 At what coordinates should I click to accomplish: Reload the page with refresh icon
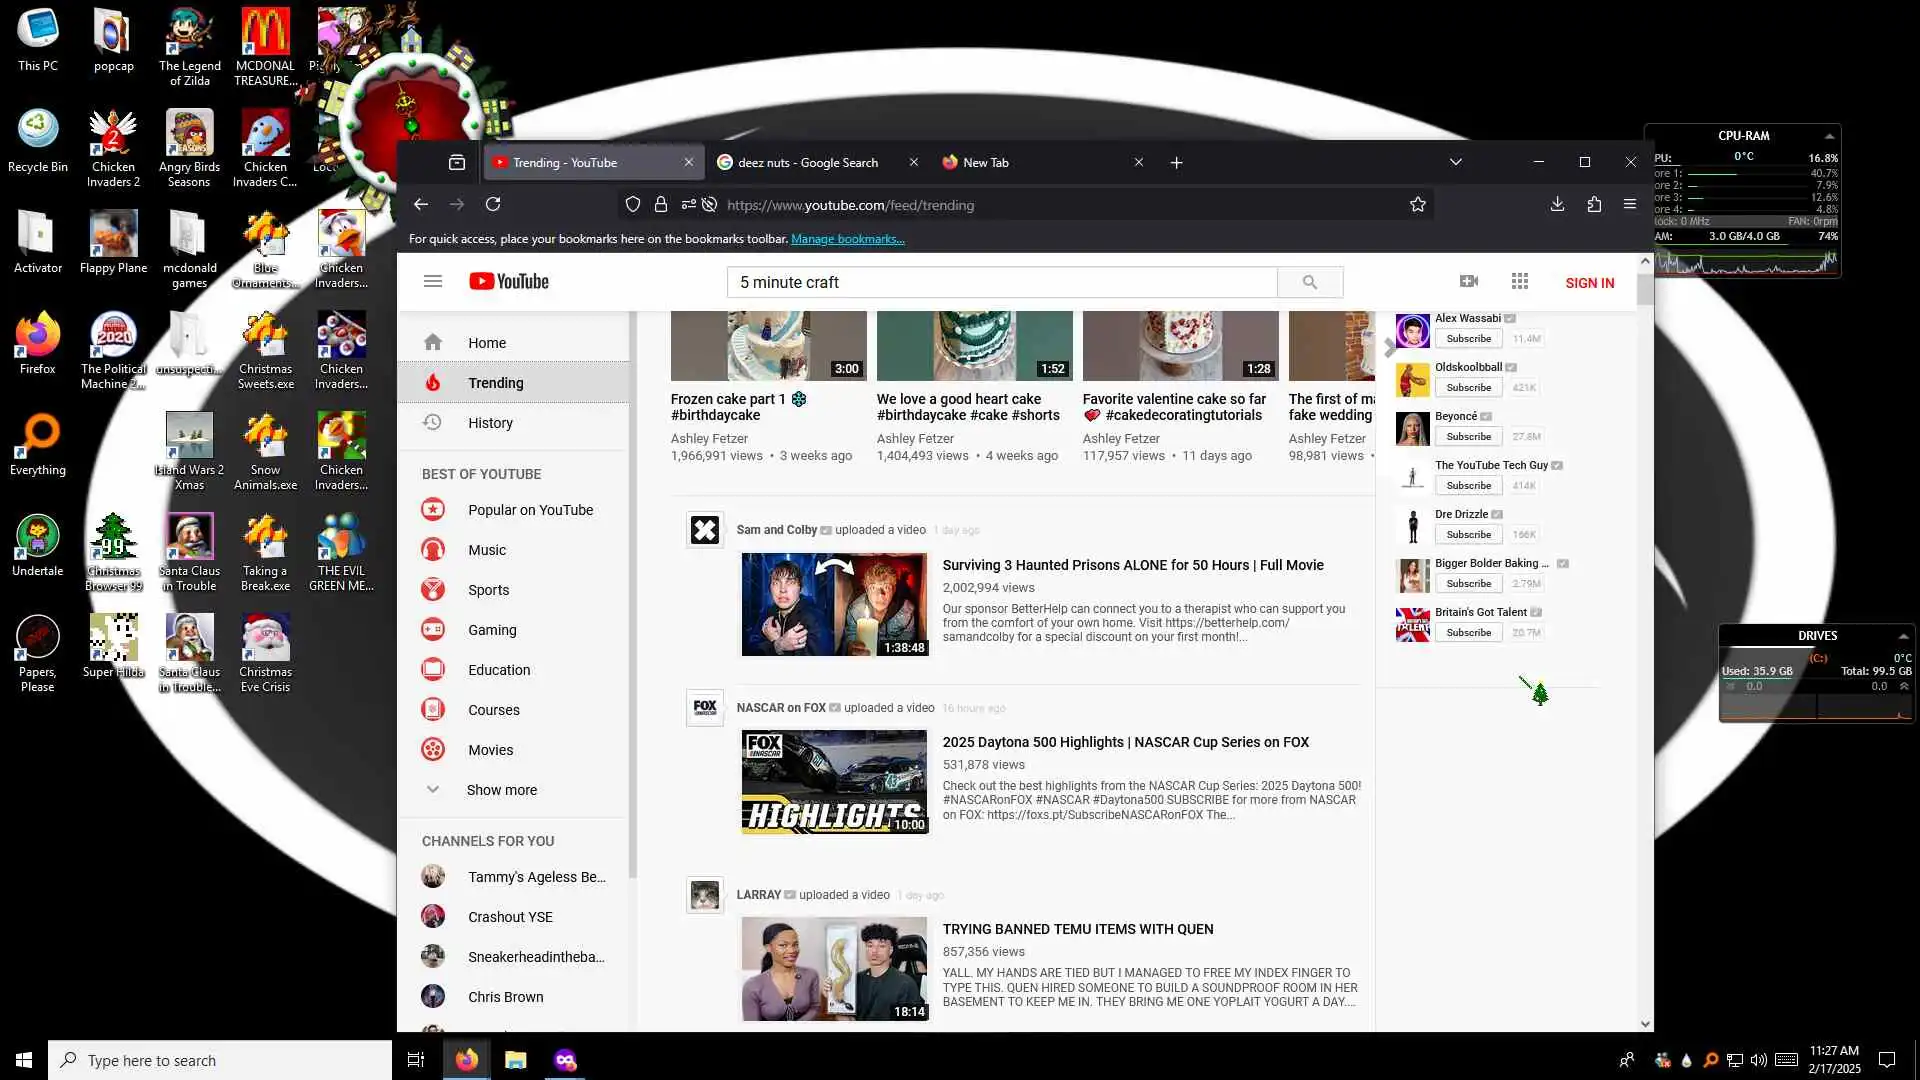click(493, 205)
